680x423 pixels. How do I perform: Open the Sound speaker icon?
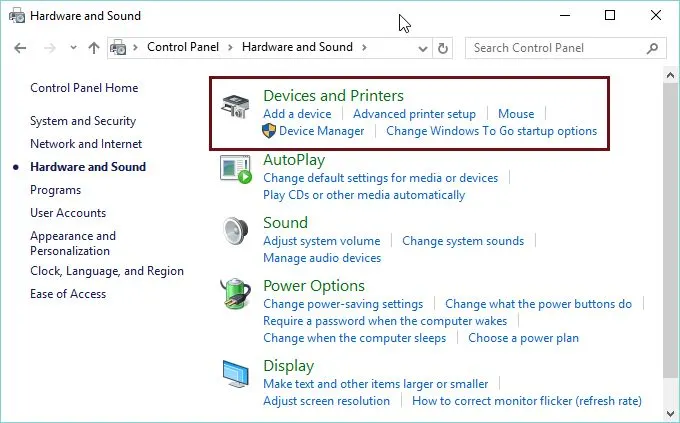[x=235, y=231]
